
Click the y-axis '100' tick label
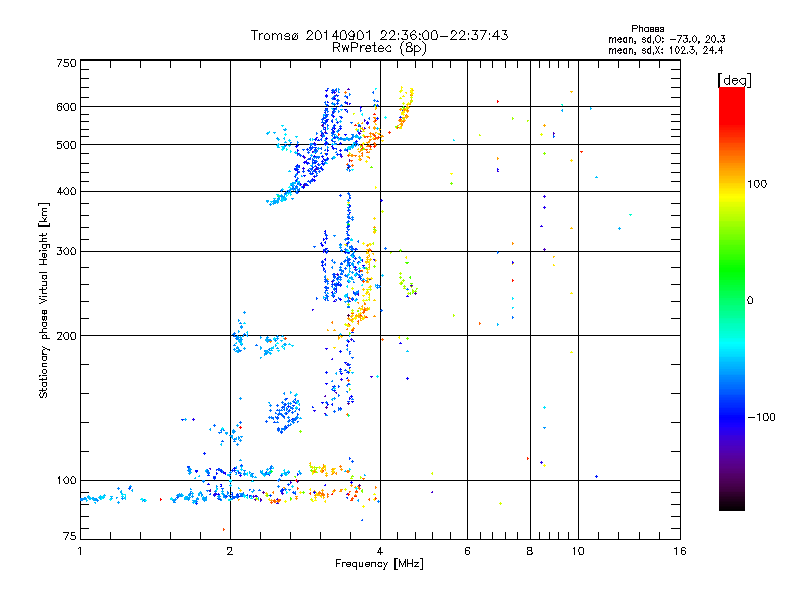(66, 481)
